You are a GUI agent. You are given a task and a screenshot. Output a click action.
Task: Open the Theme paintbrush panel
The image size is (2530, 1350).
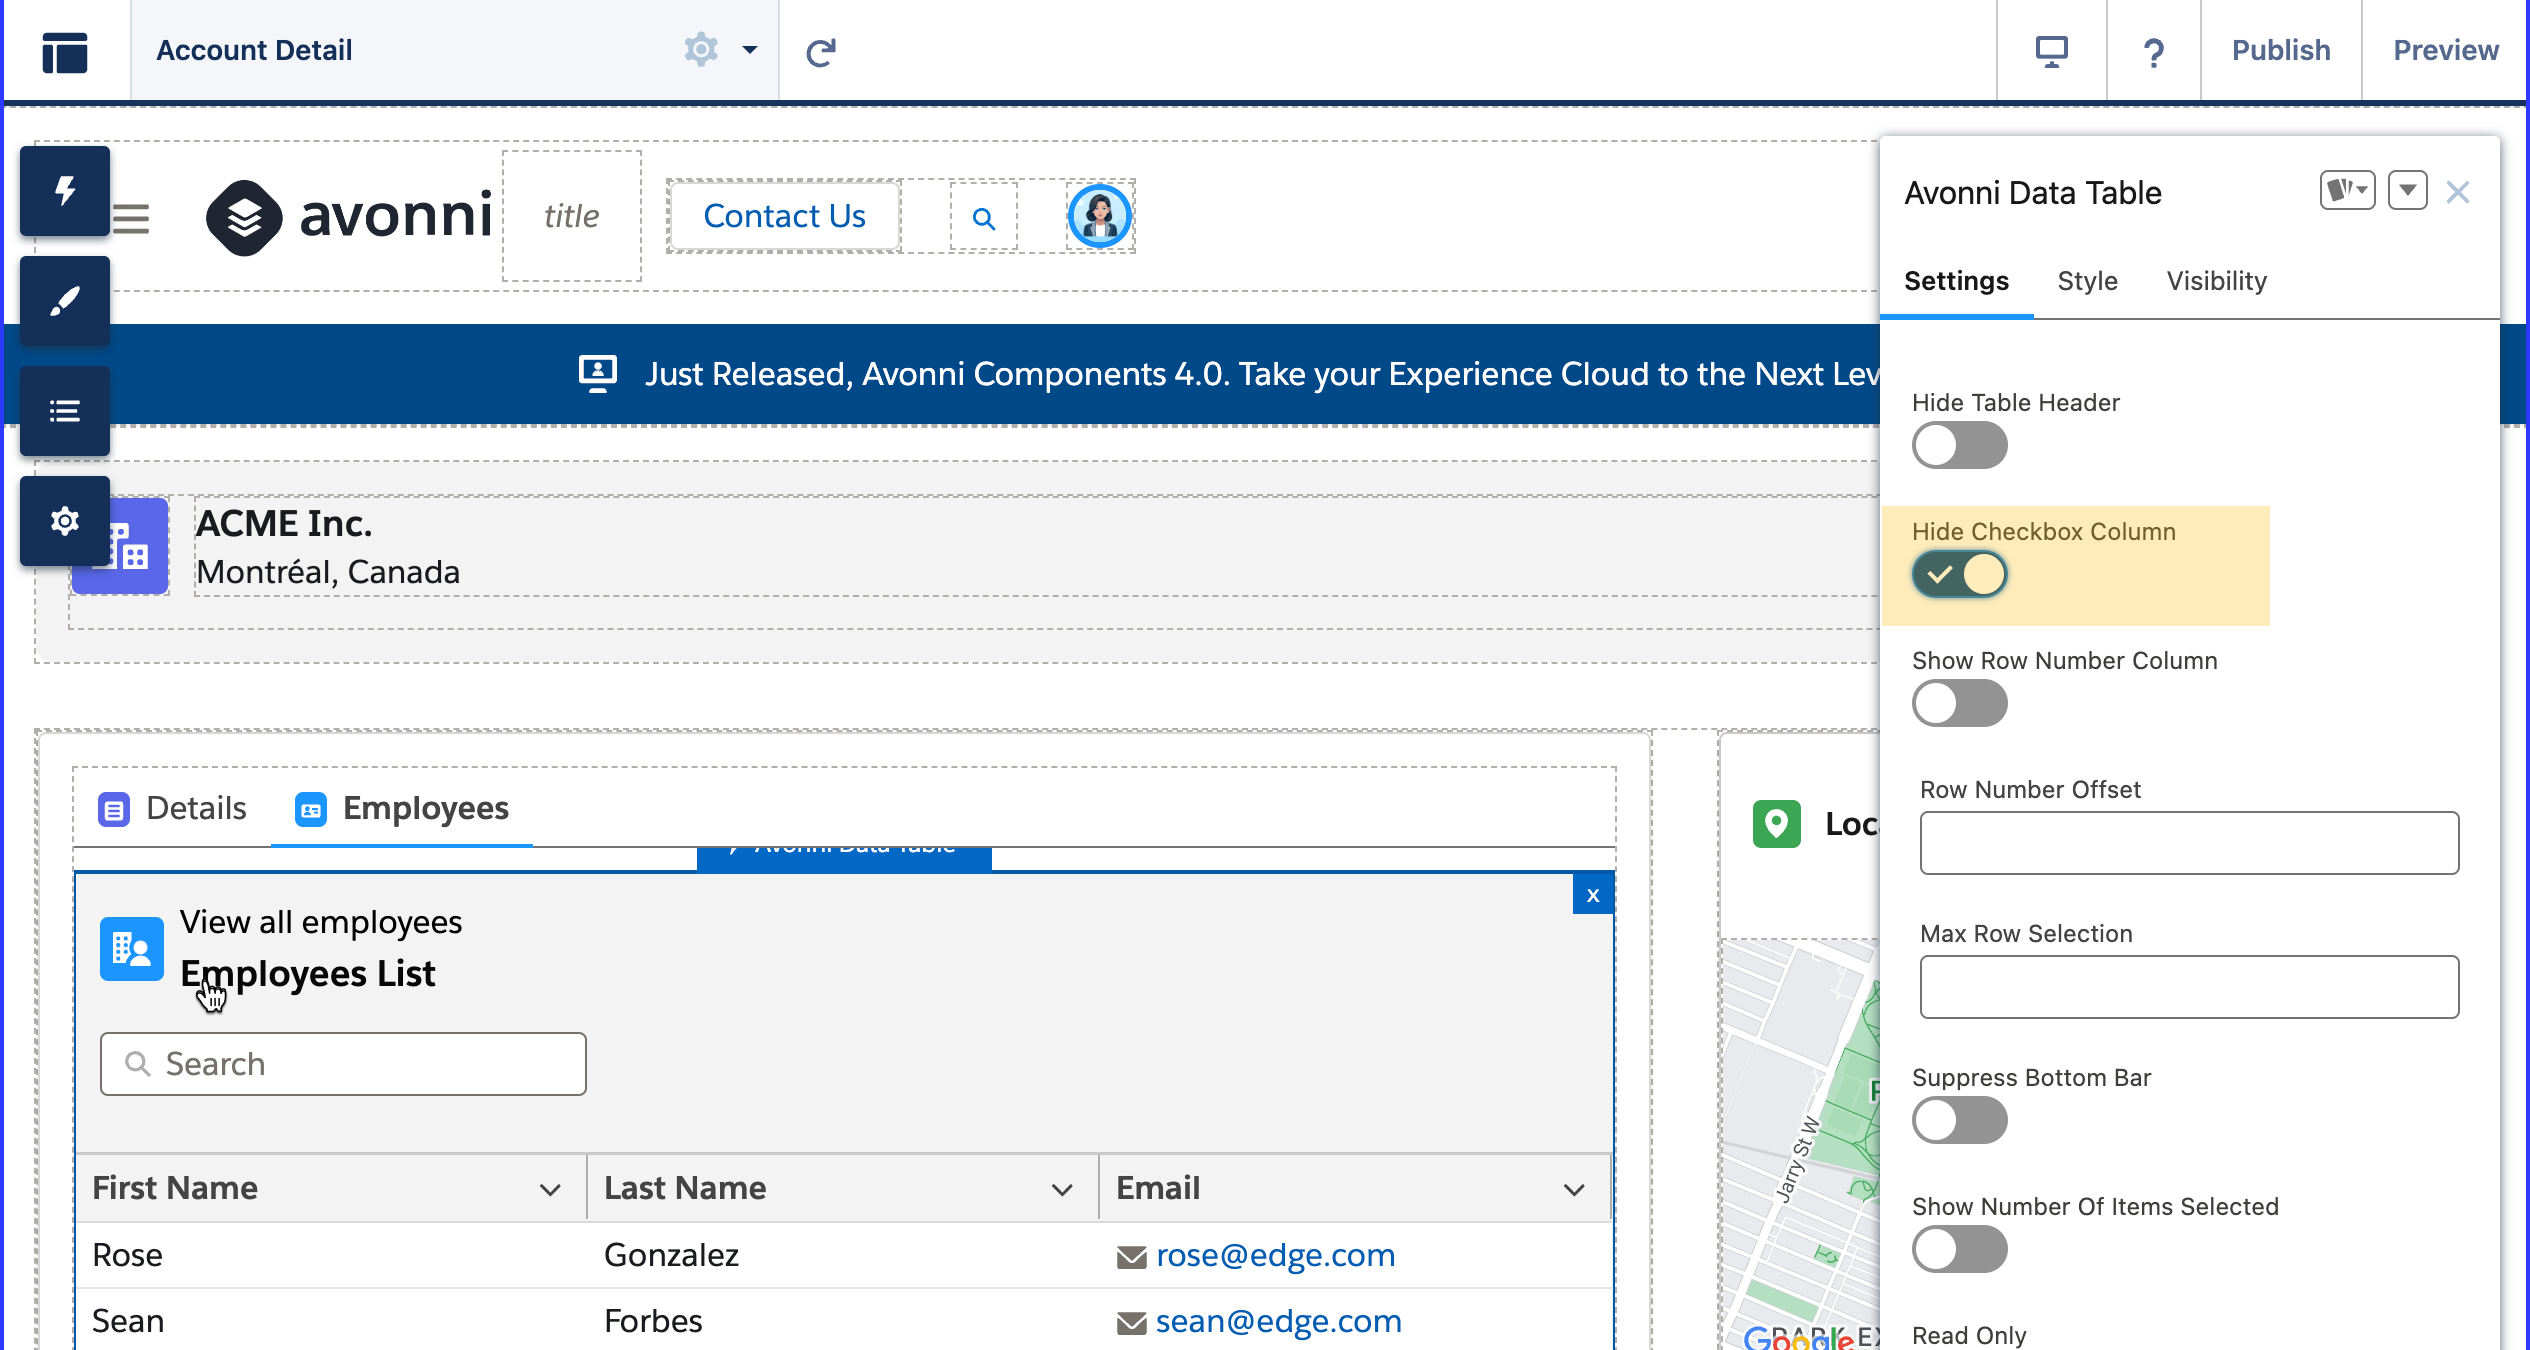65,301
